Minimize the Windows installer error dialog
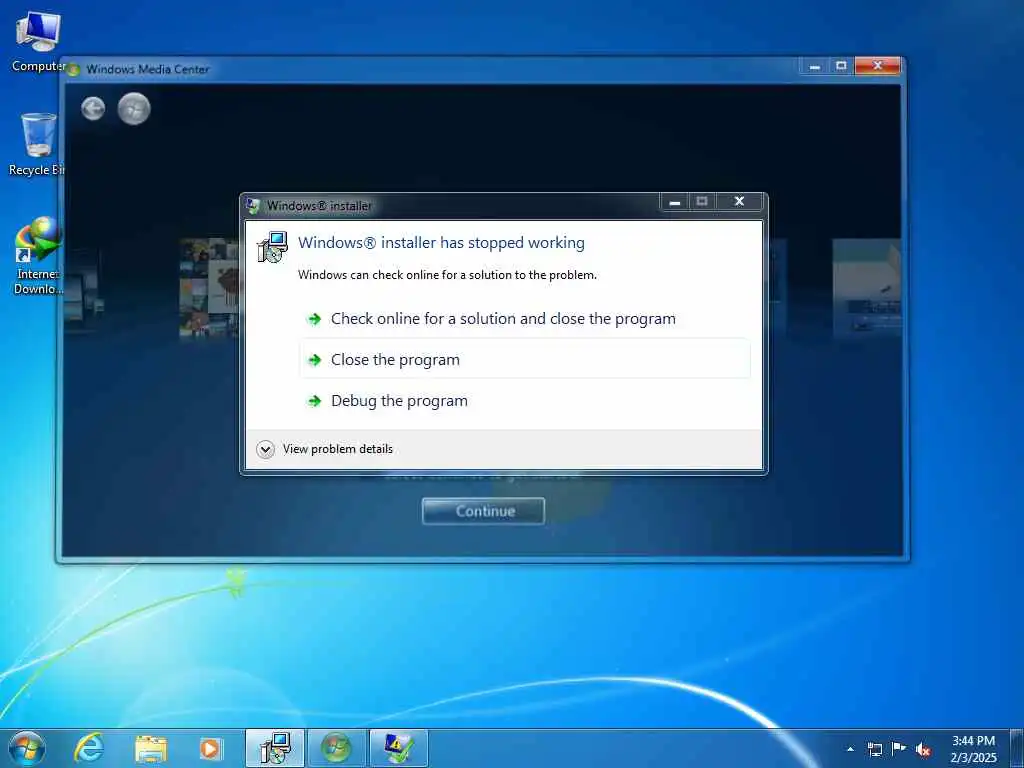The height and width of the screenshot is (768, 1024). tap(675, 202)
